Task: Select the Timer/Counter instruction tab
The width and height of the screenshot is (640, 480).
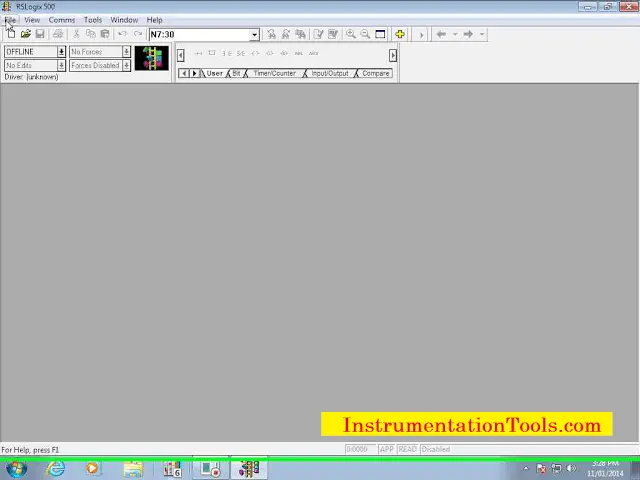Action: 274,73
